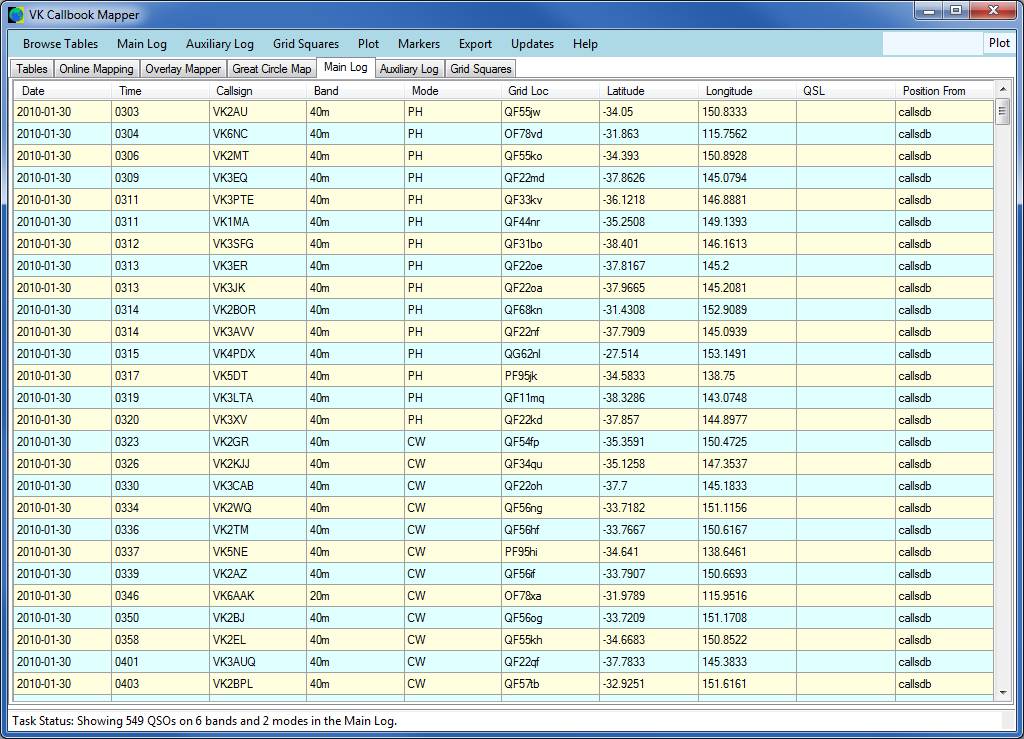Select grid locator QF11mq cell
Image resolution: width=1024 pixels, height=739 pixels.
(551, 398)
